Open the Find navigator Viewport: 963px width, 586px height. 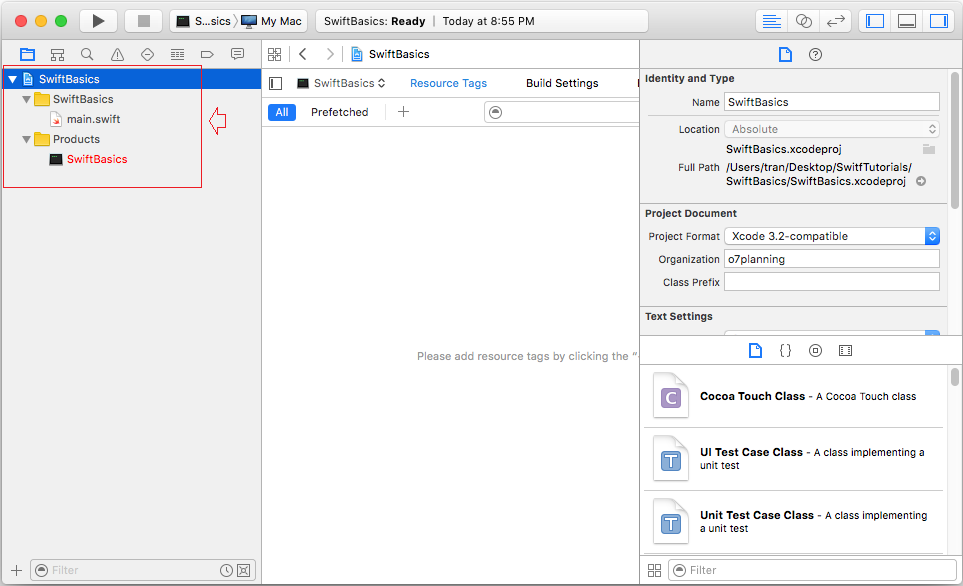[x=87, y=54]
